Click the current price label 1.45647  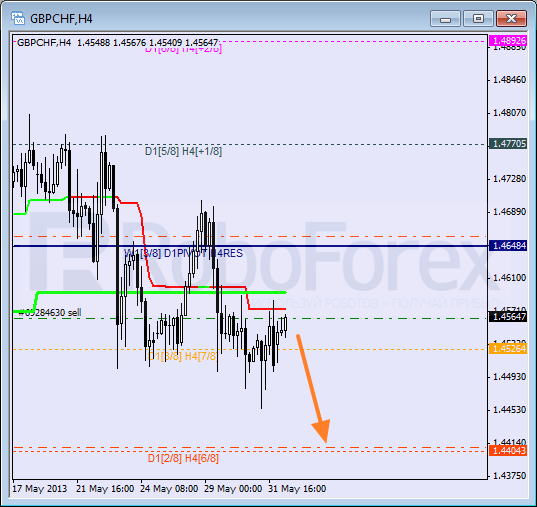tap(508, 317)
